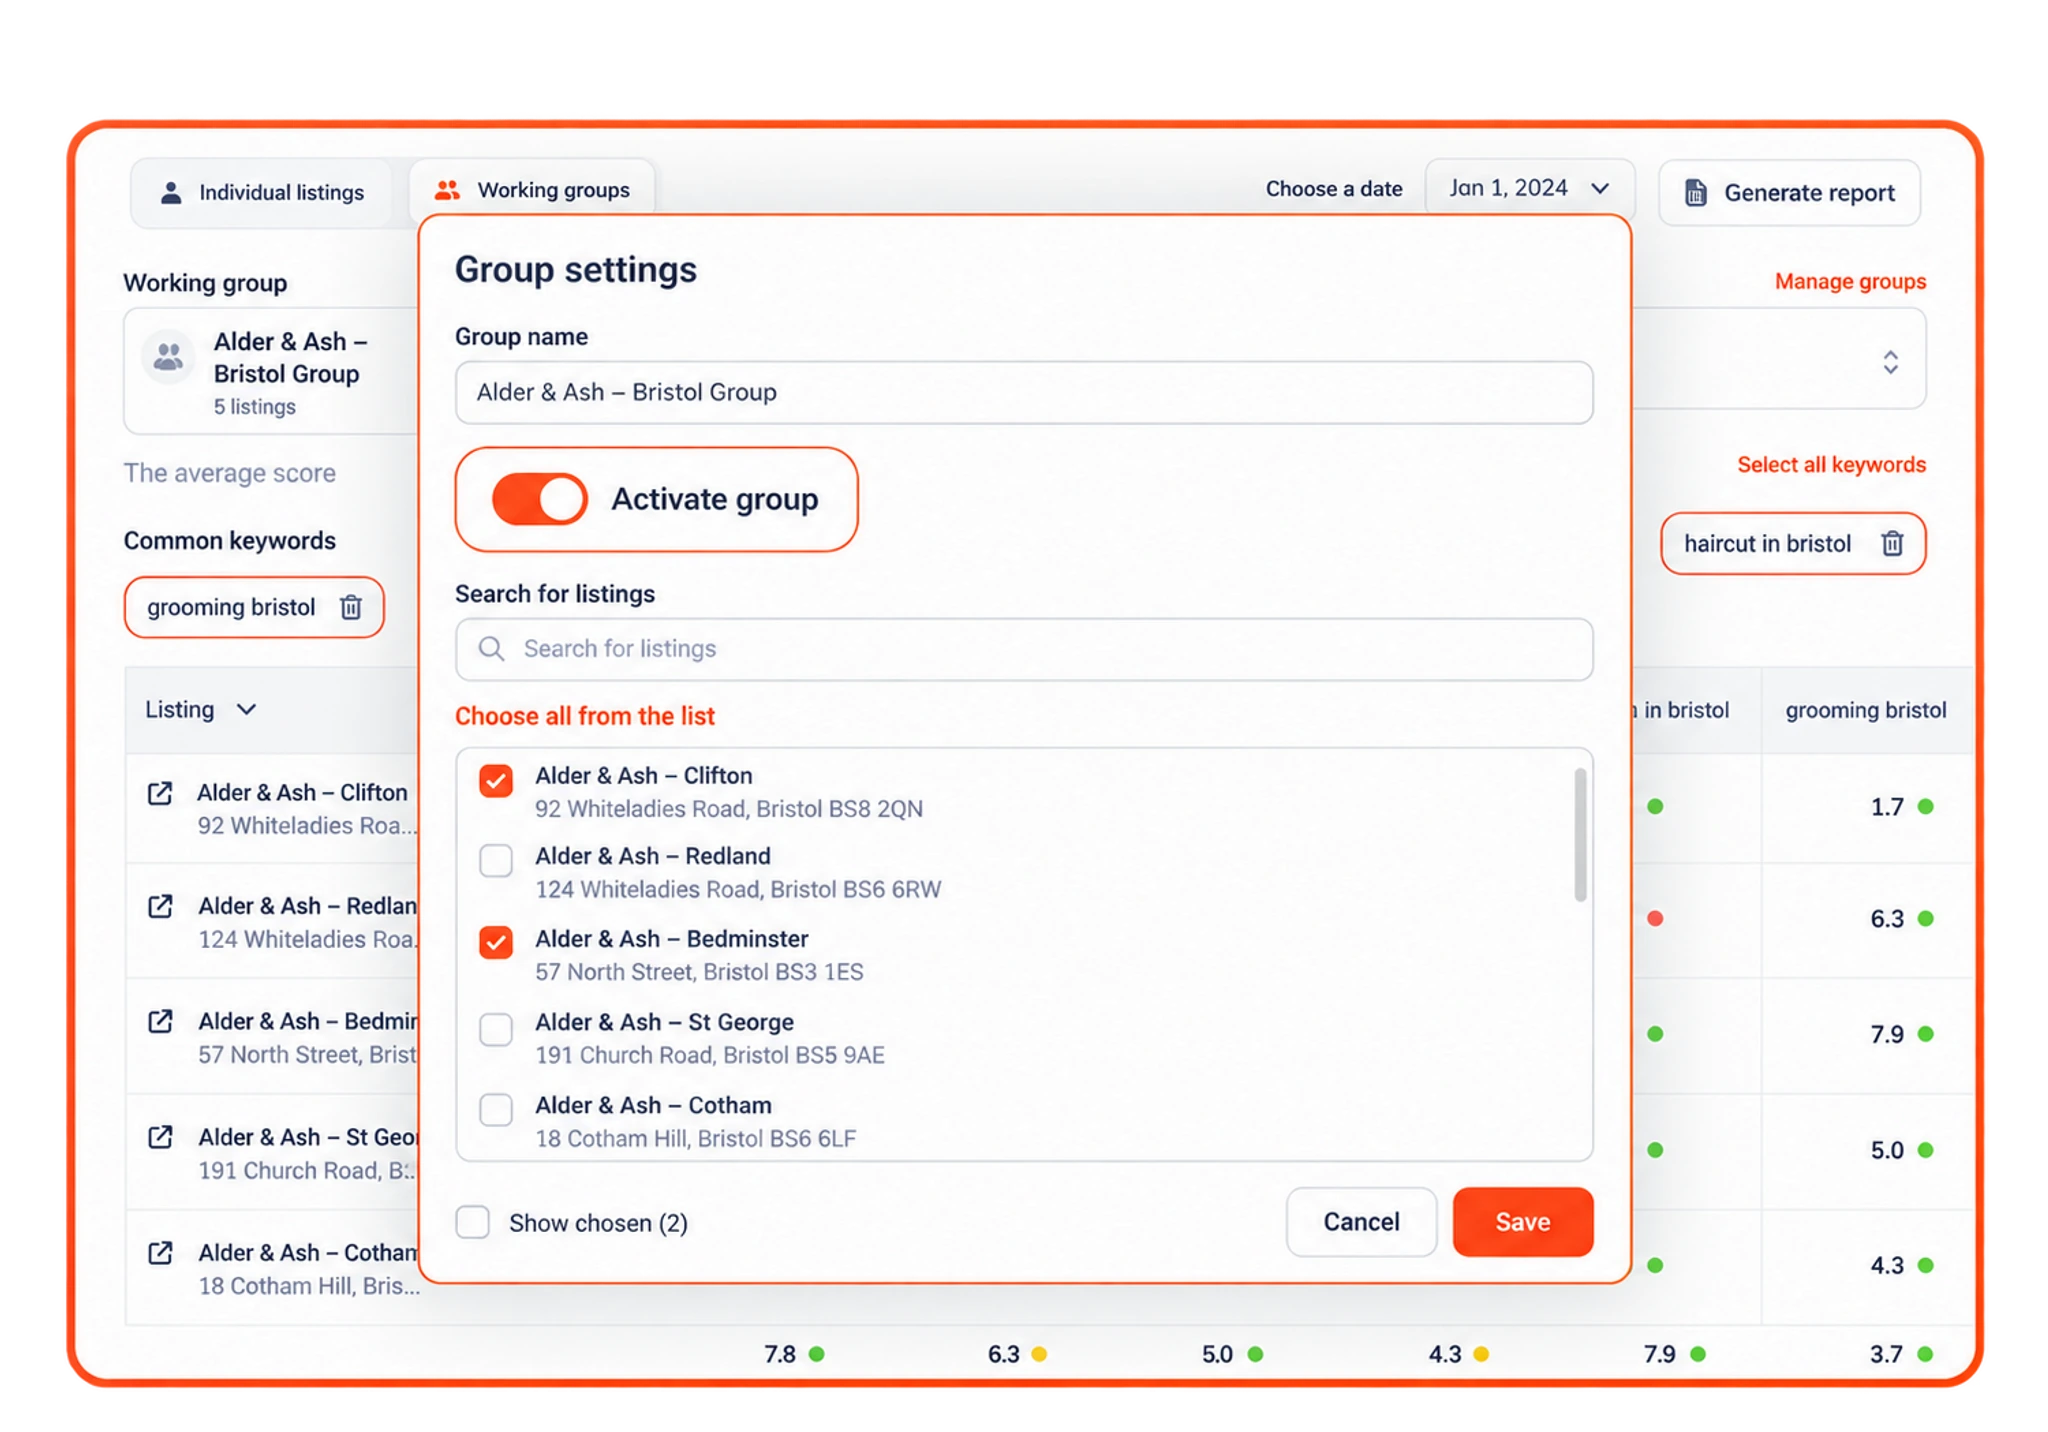The image size is (2048, 1432).
Task: Open the Jan 1, 2024 date dropdown
Action: 1530,188
